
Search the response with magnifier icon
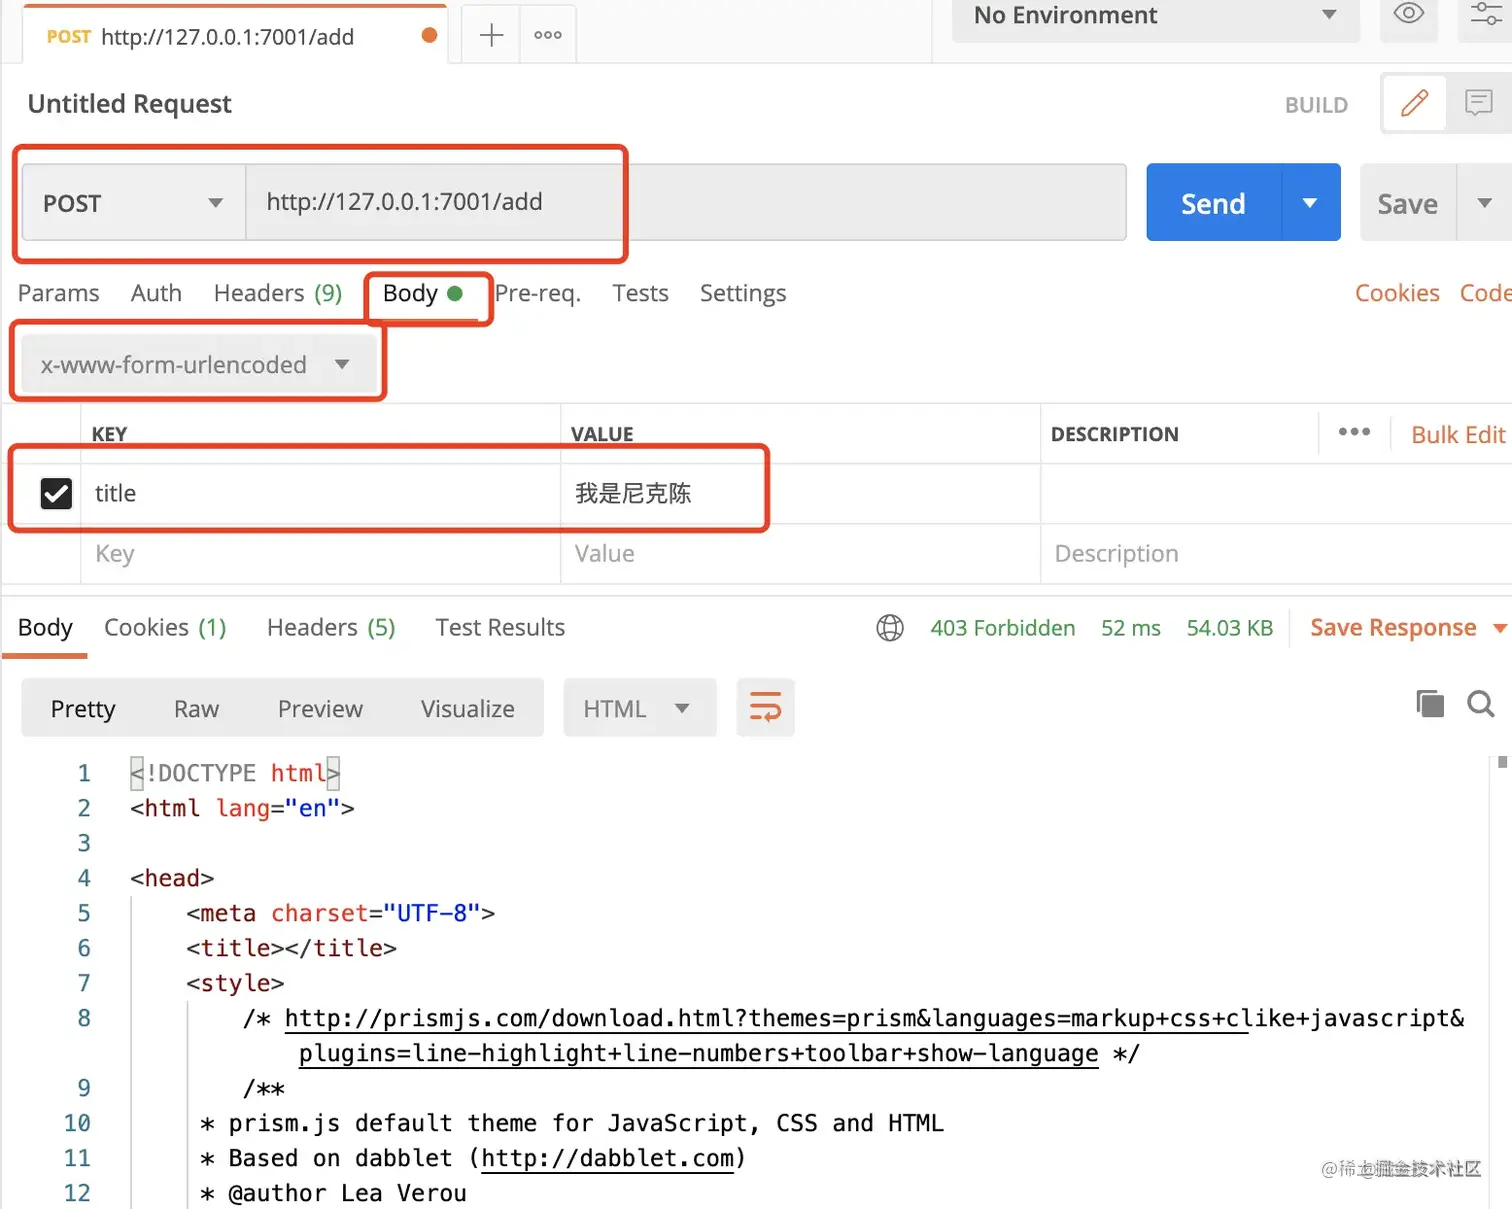1481,704
